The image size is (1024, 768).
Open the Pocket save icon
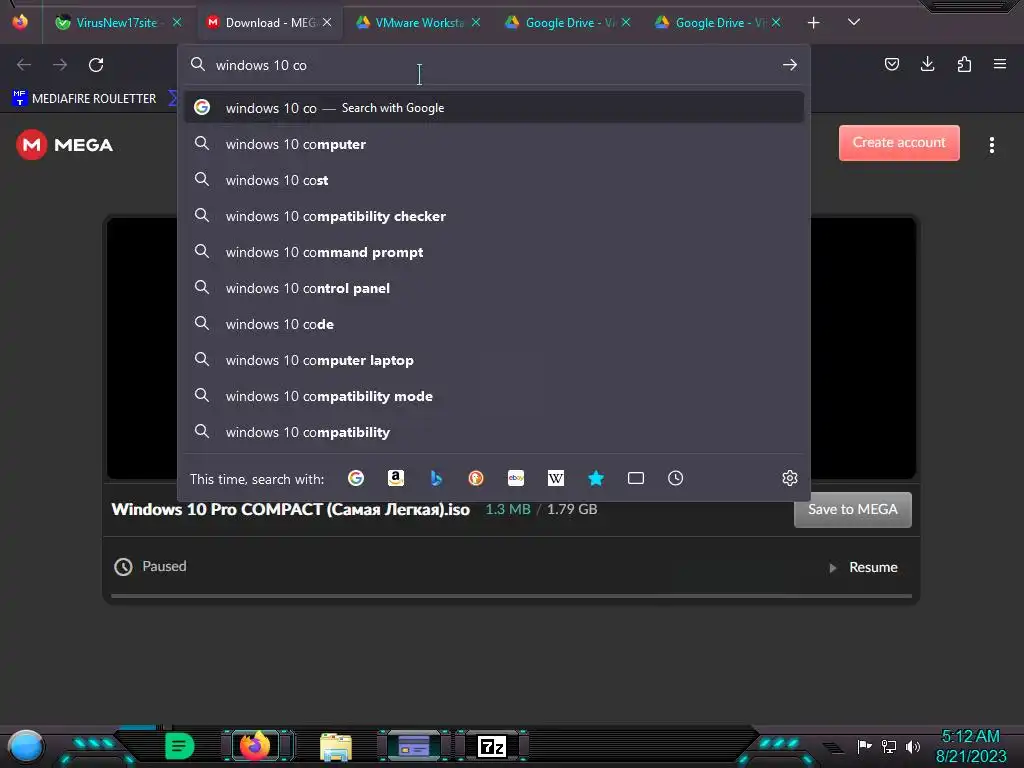click(x=892, y=64)
